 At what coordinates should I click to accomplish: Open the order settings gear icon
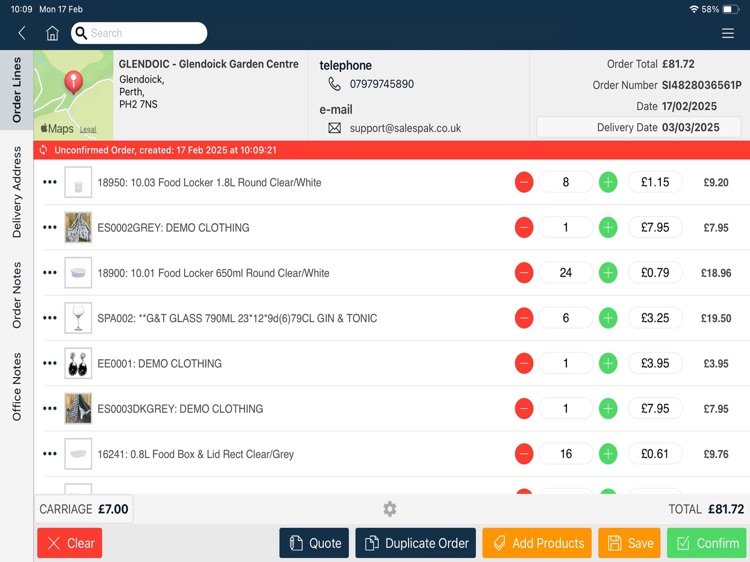[x=390, y=508]
